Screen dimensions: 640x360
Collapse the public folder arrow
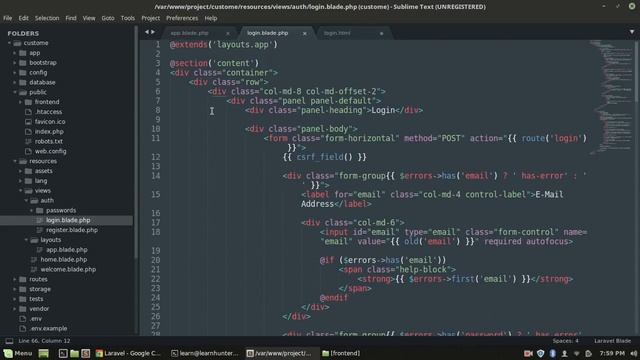[15, 92]
